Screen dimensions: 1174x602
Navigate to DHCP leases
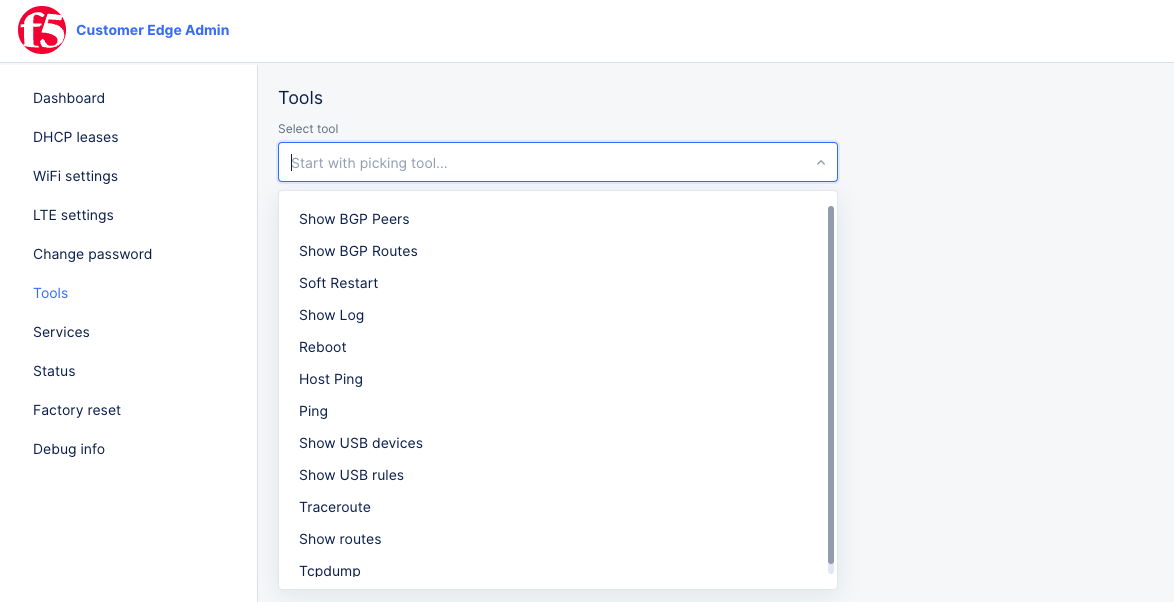76,137
